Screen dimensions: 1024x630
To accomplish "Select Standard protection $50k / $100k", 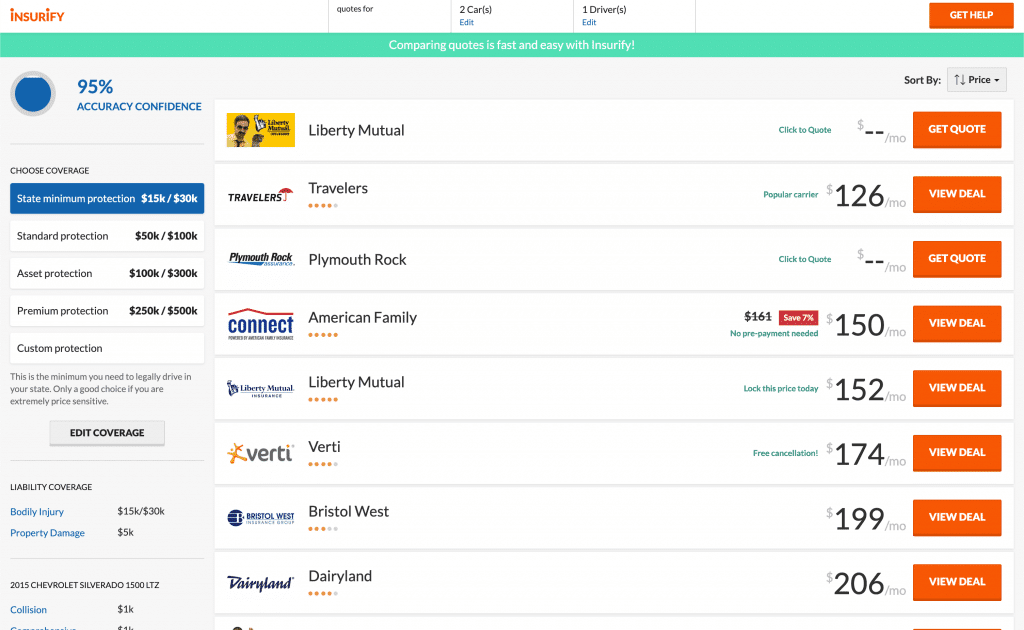I will [x=107, y=236].
